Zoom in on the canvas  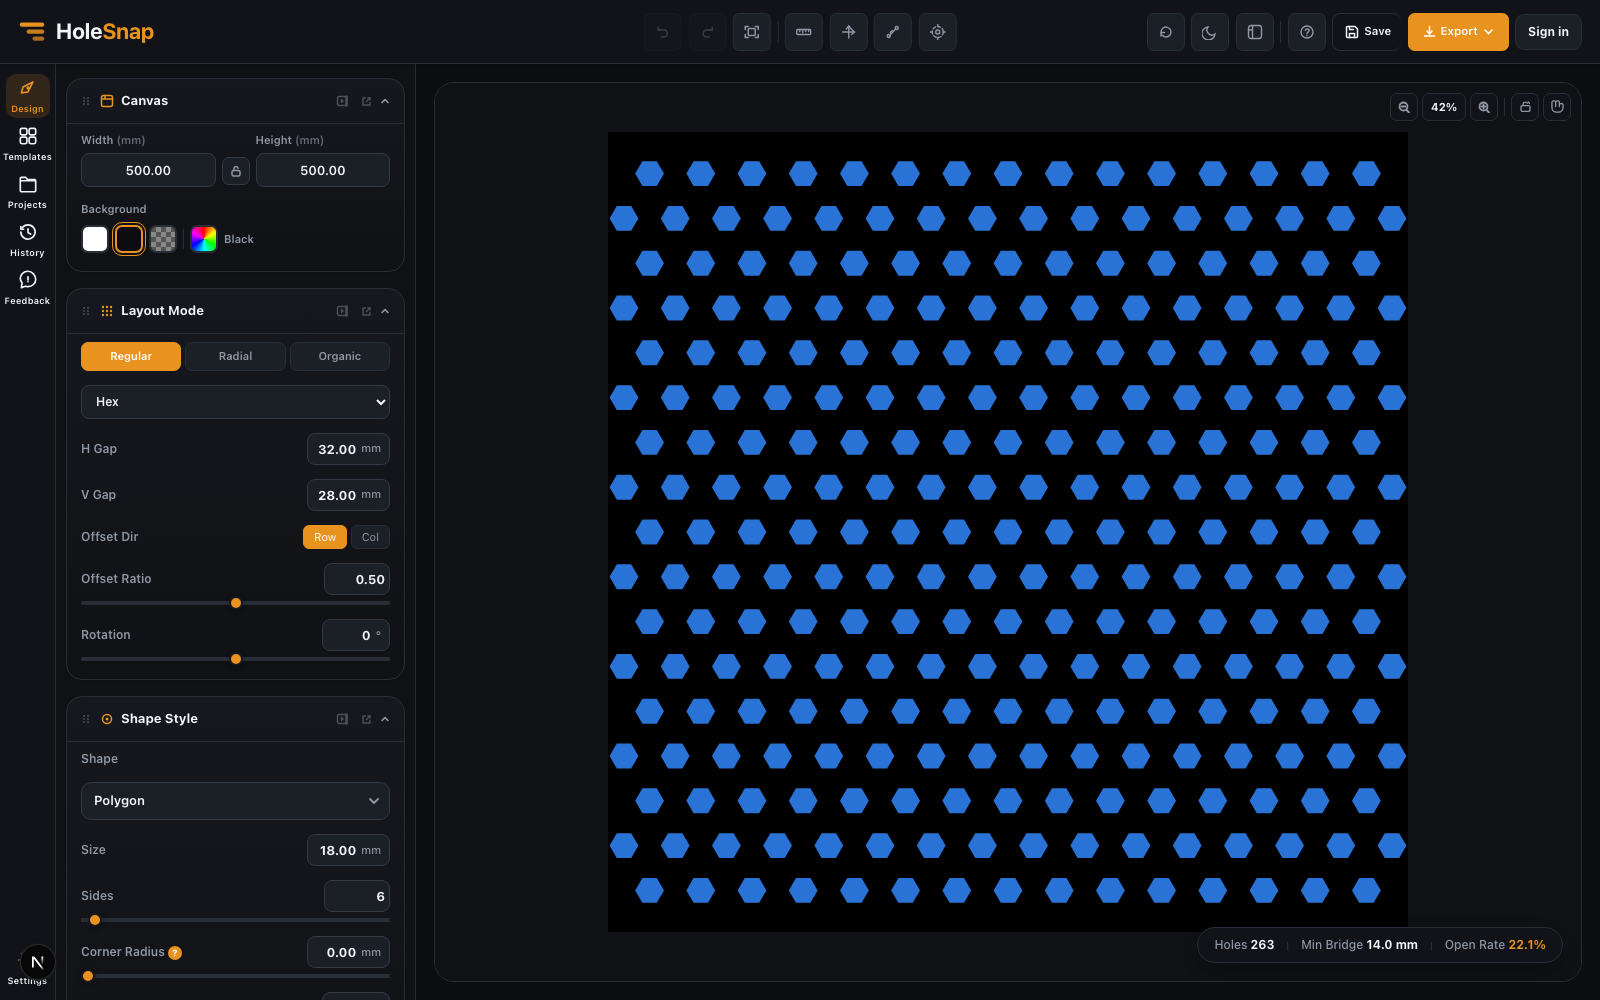1484,107
